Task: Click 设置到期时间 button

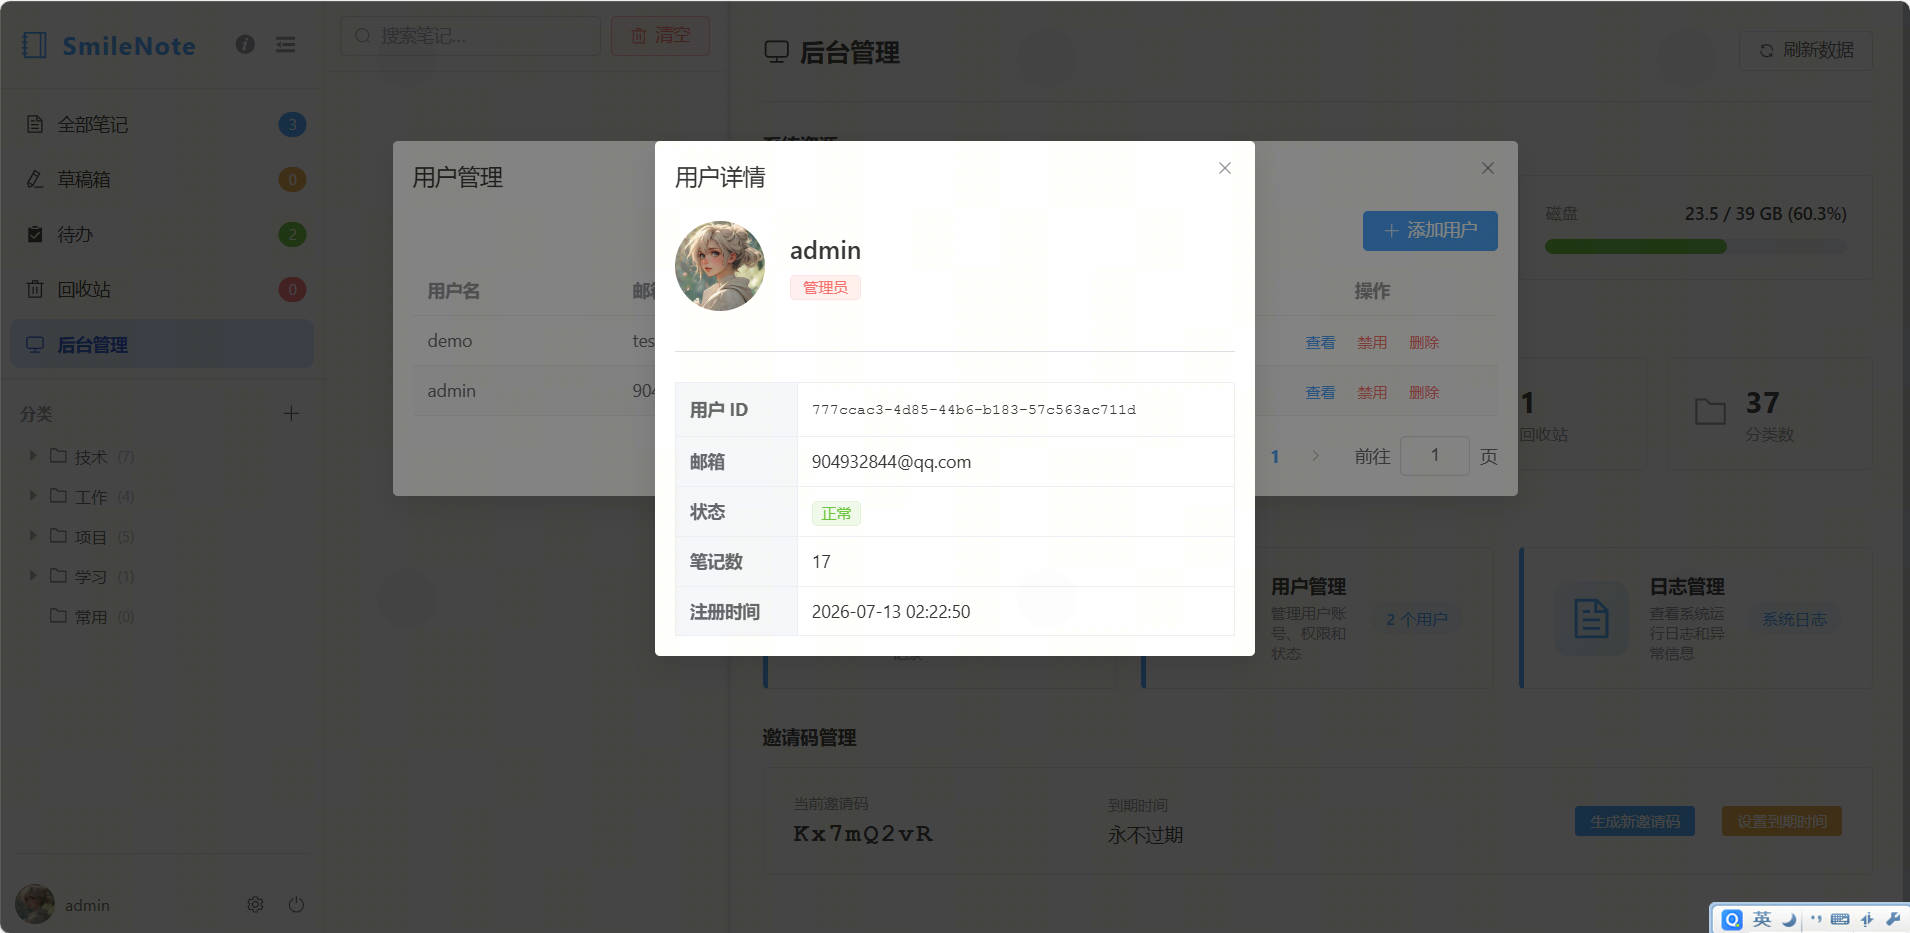Action: click(1782, 821)
